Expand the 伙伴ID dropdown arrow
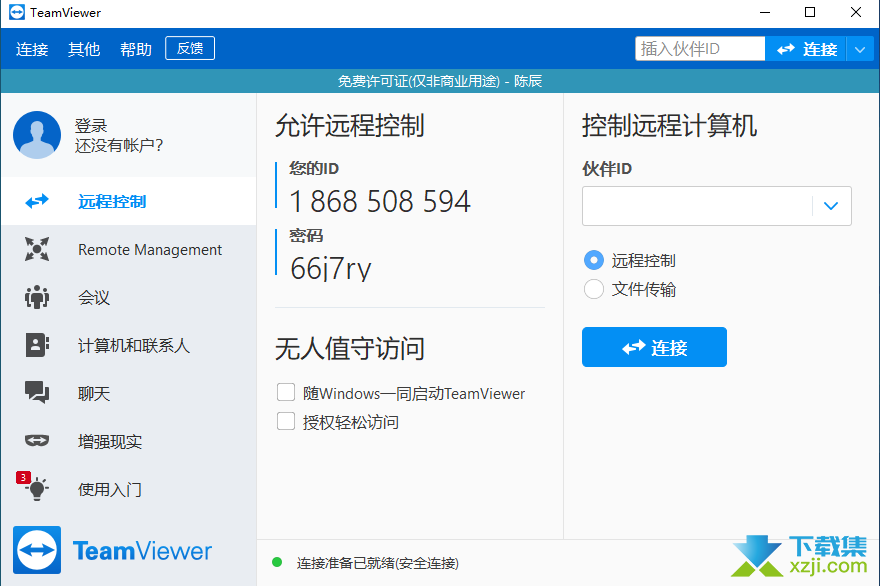 click(x=831, y=206)
